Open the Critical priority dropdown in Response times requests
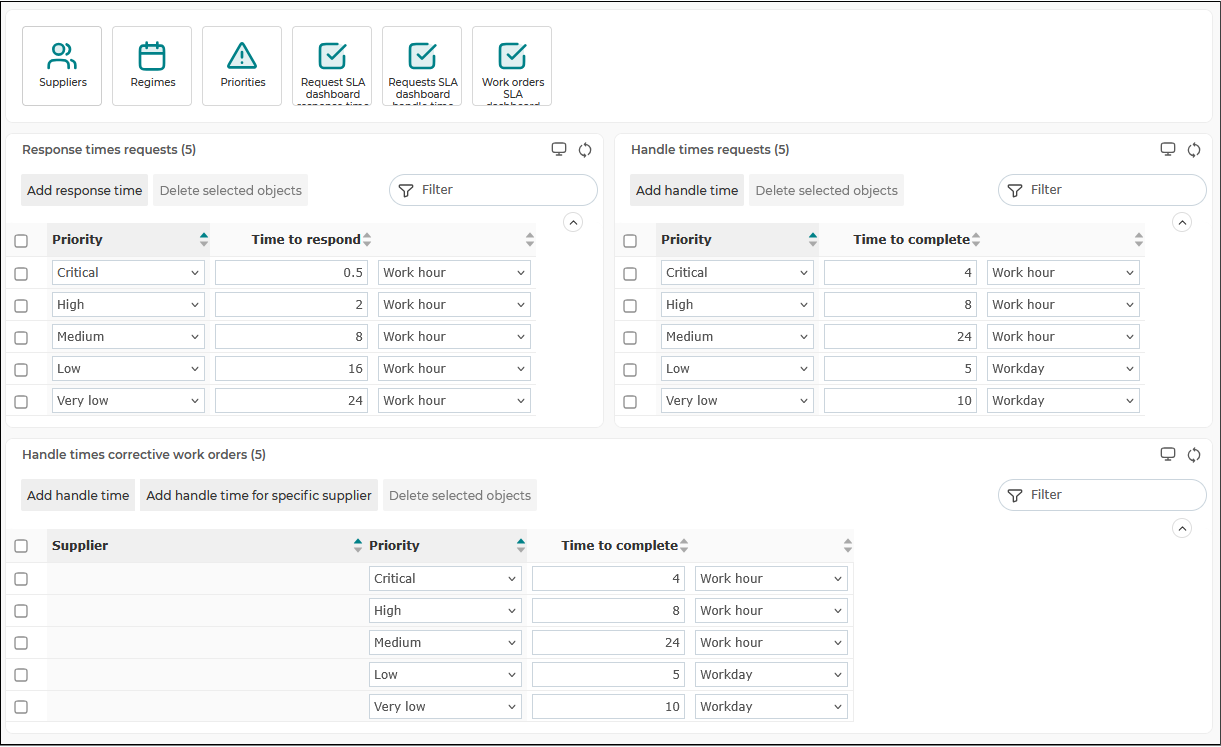Screen dimensions: 1221x747 [x=128, y=273]
